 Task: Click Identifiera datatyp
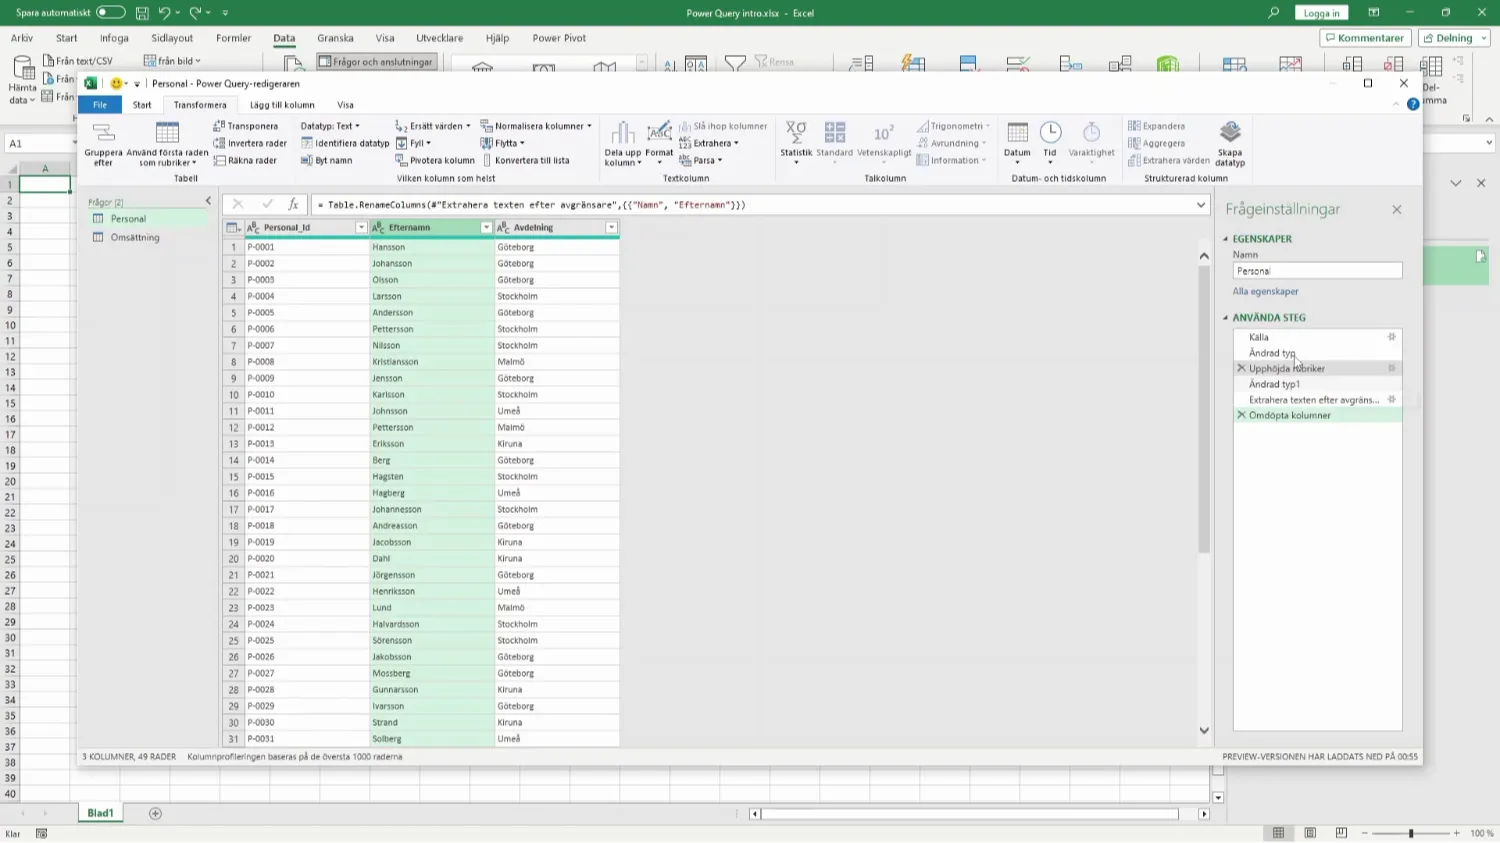point(345,143)
